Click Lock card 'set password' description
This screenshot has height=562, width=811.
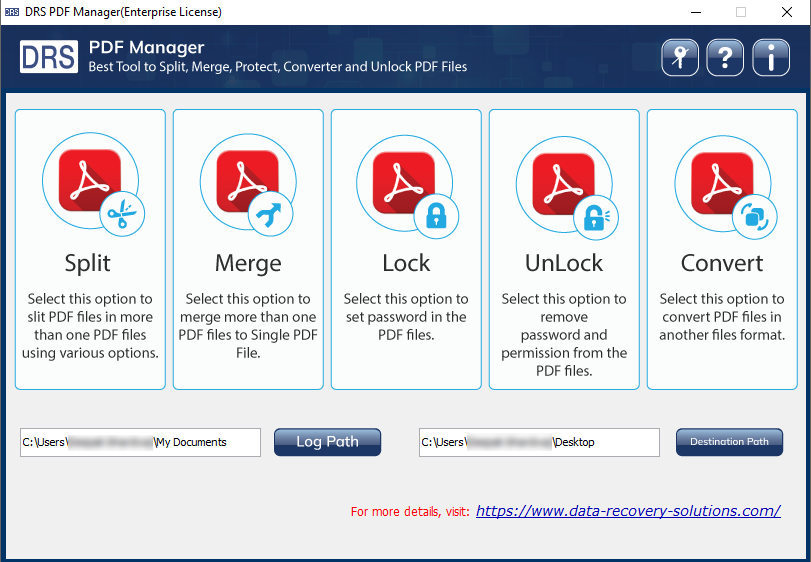click(x=406, y=317)
